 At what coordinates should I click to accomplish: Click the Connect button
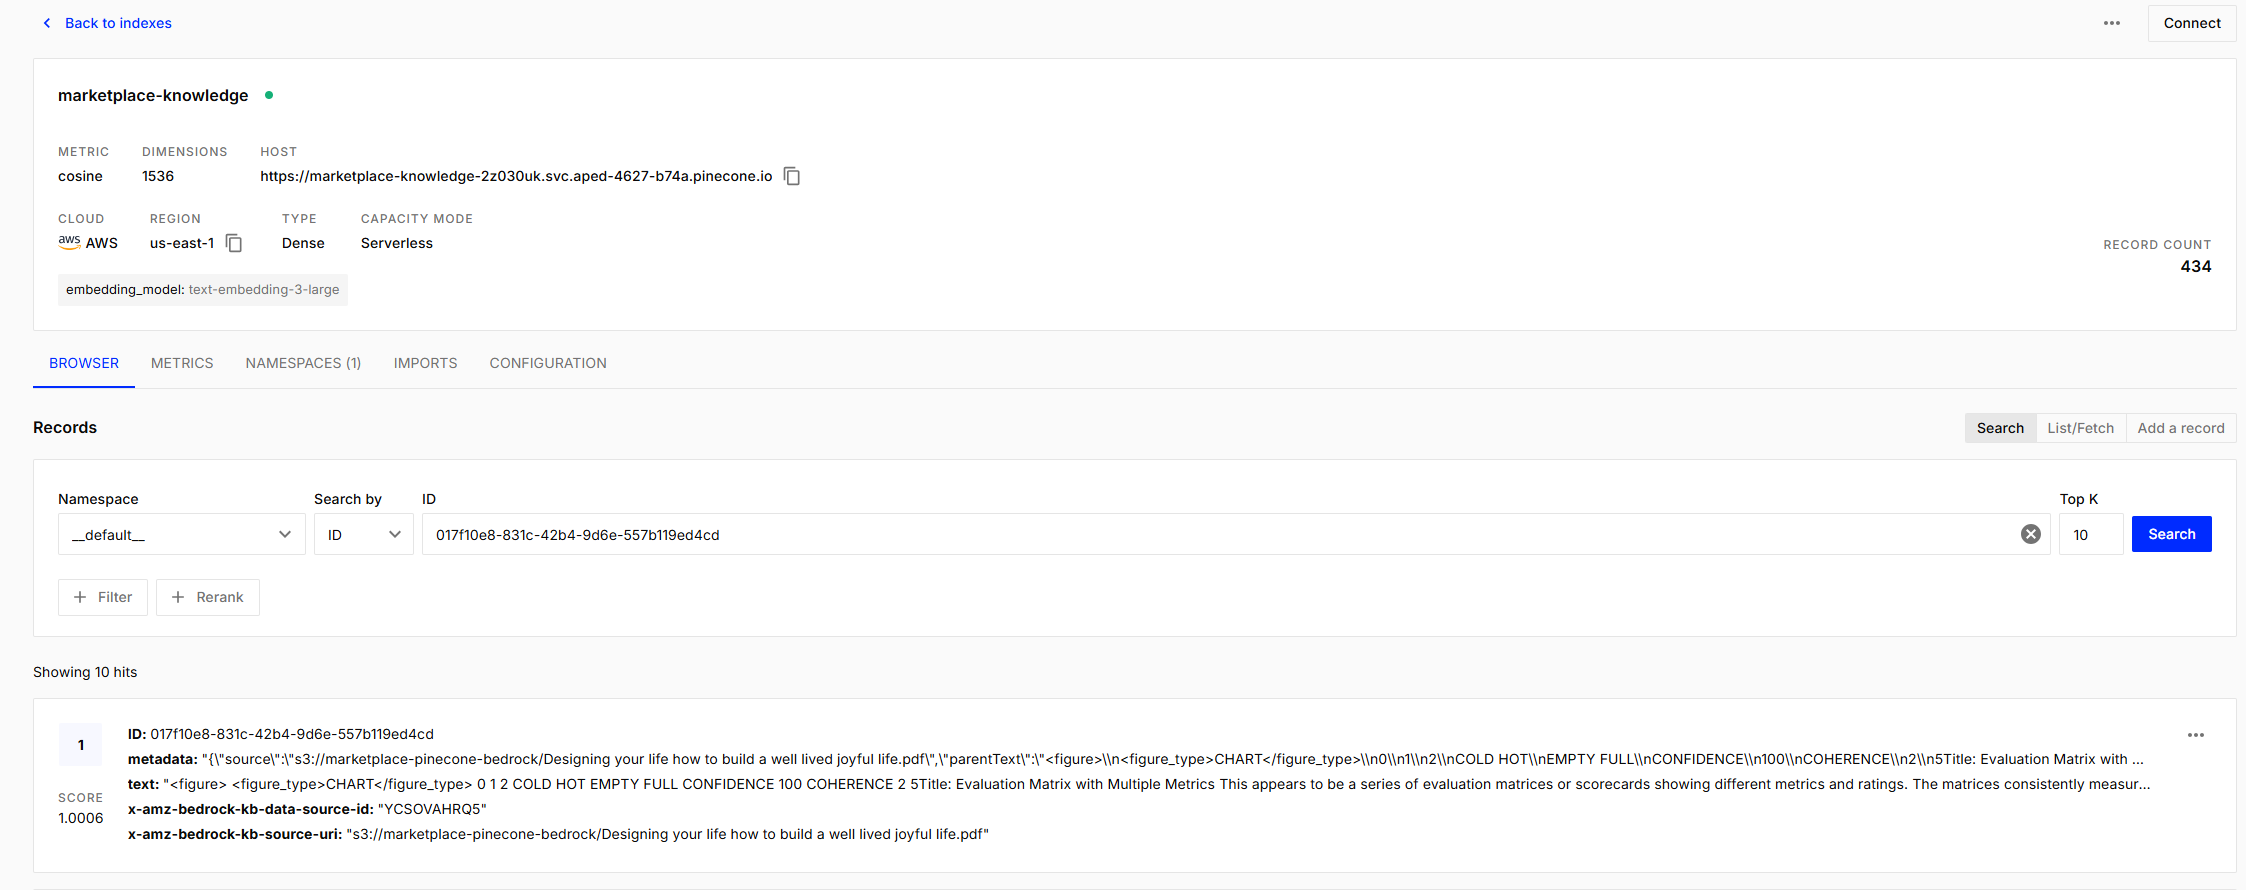tap(2191, 22)
